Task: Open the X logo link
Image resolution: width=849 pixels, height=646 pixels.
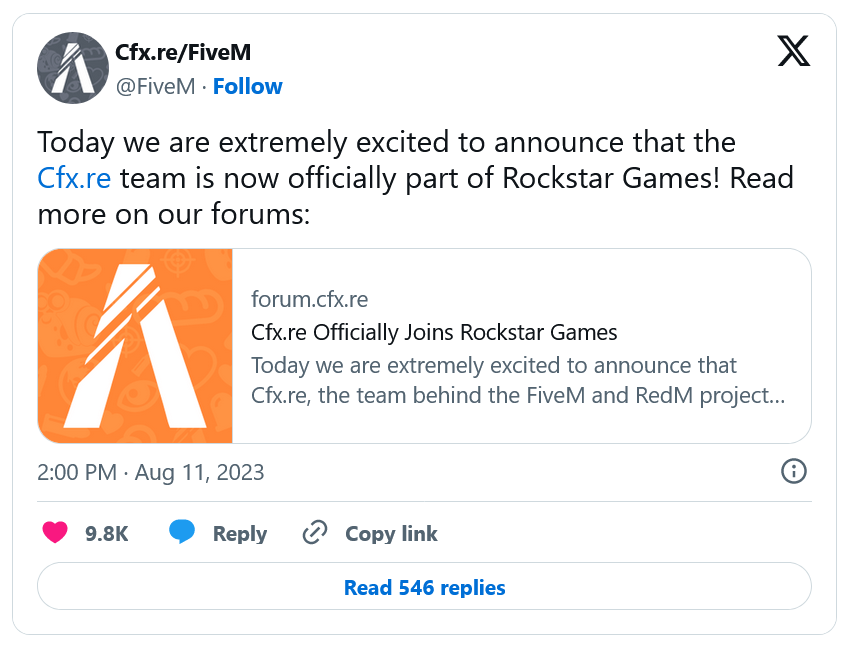Action: click(793, 51)
